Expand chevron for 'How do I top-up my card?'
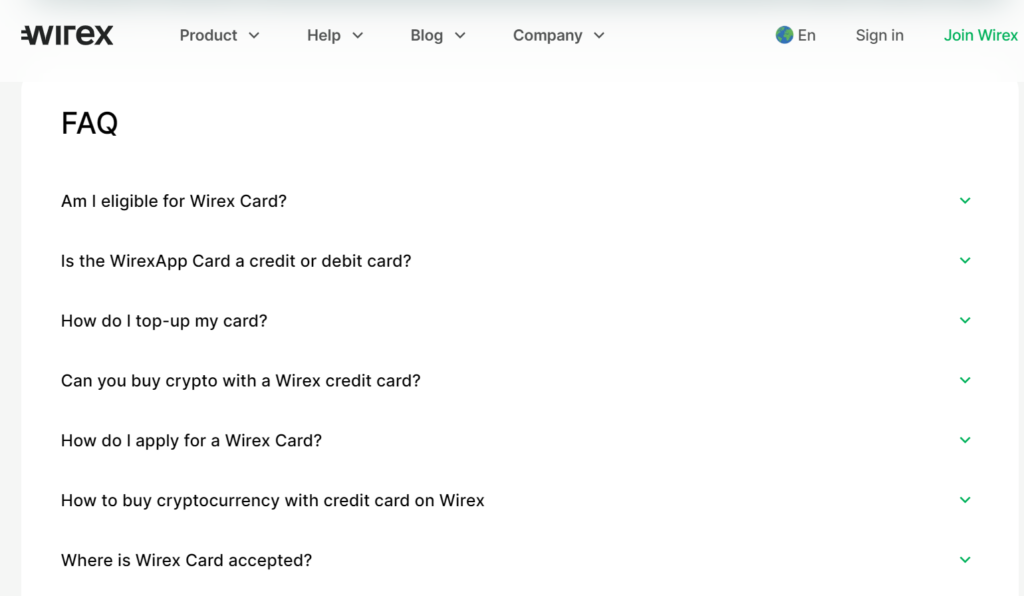Screen dimensions: 1024x596 click(x=965, y=321)
